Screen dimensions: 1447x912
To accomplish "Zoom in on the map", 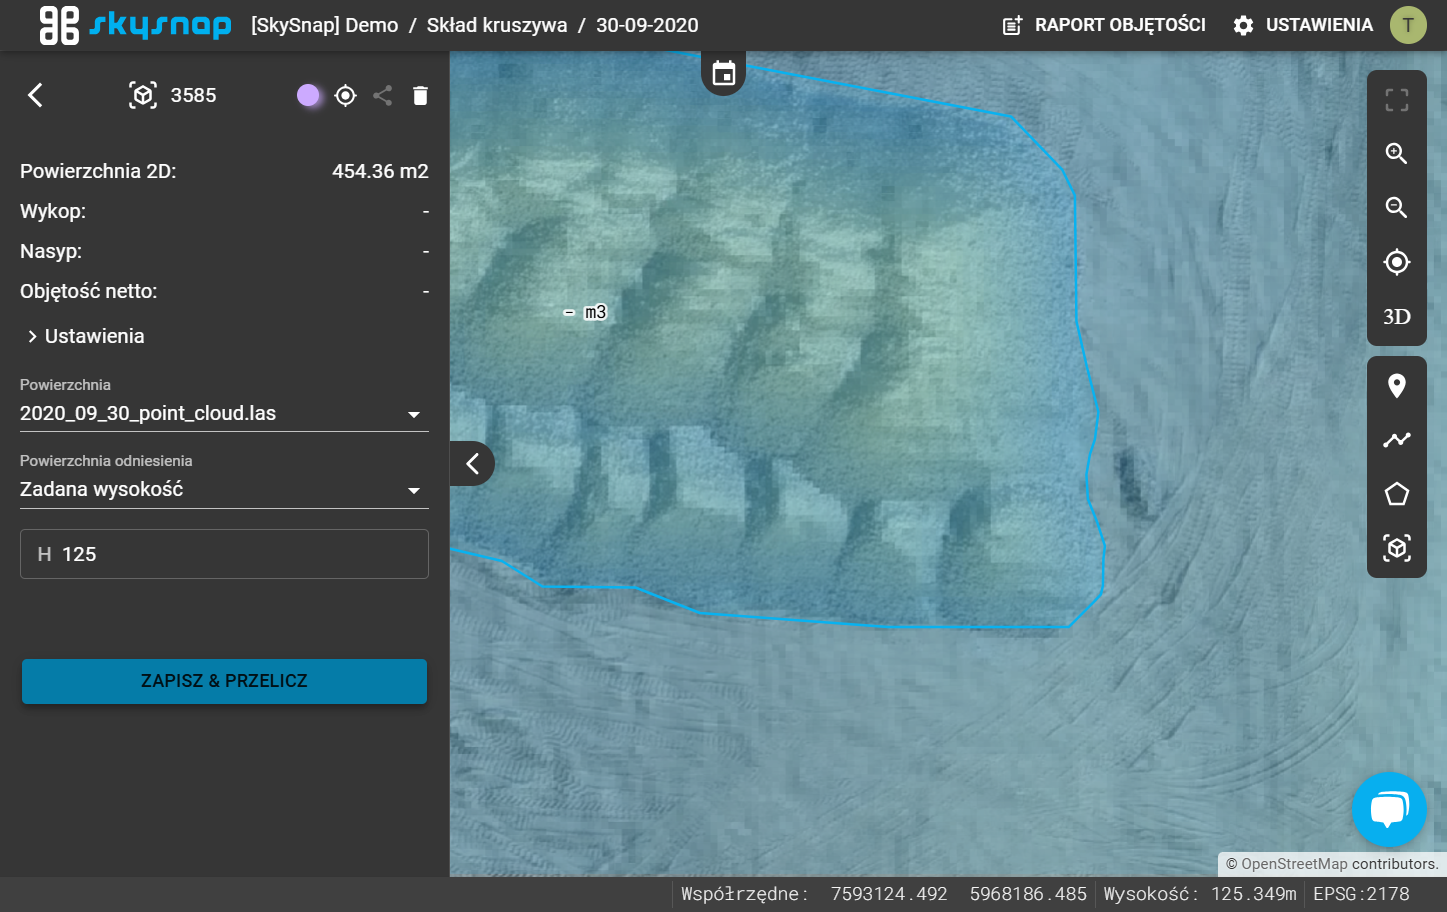I will [1397, 153].
